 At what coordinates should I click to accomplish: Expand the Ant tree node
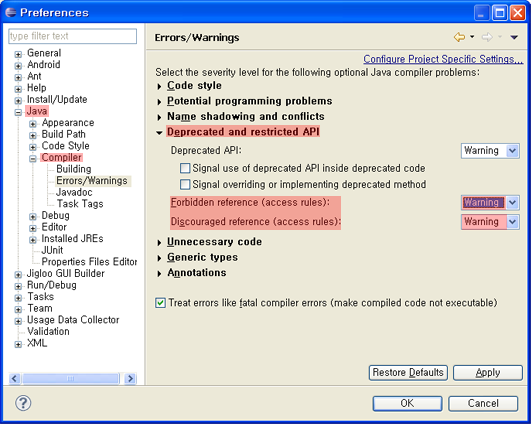[x=18, y=77]
